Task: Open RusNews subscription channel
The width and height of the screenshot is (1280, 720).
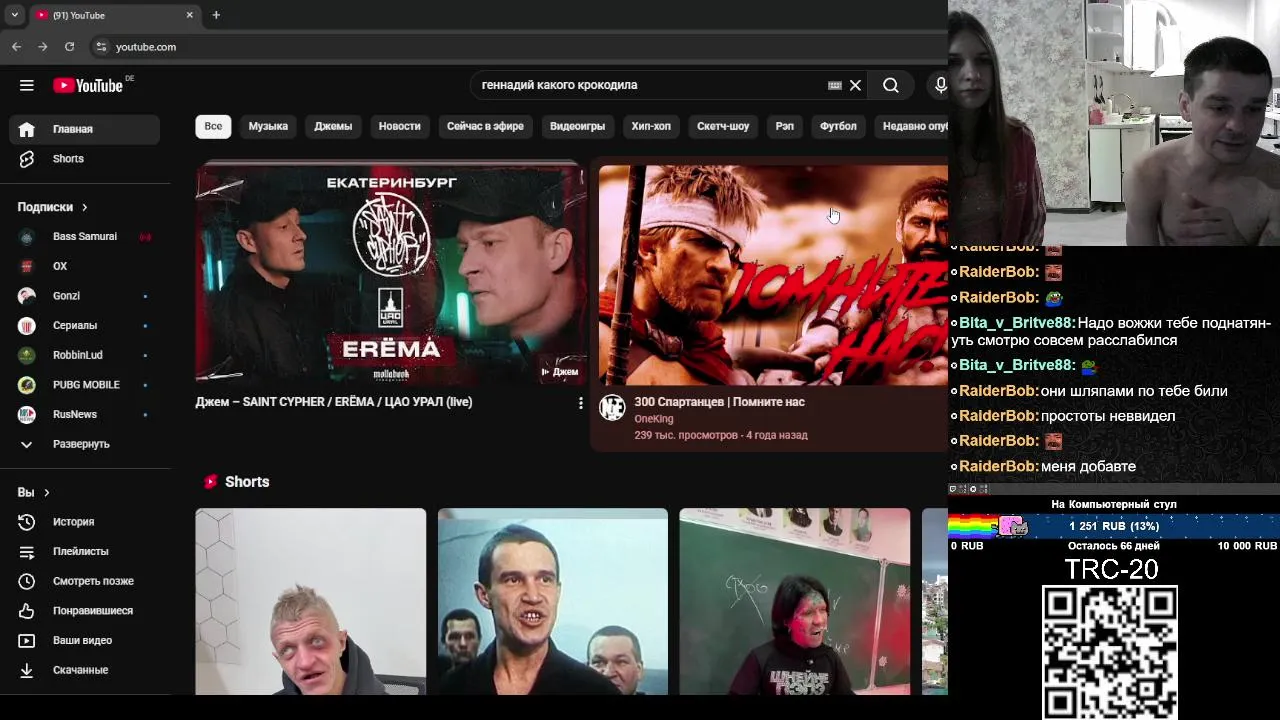Action: (x=84, y=414)
